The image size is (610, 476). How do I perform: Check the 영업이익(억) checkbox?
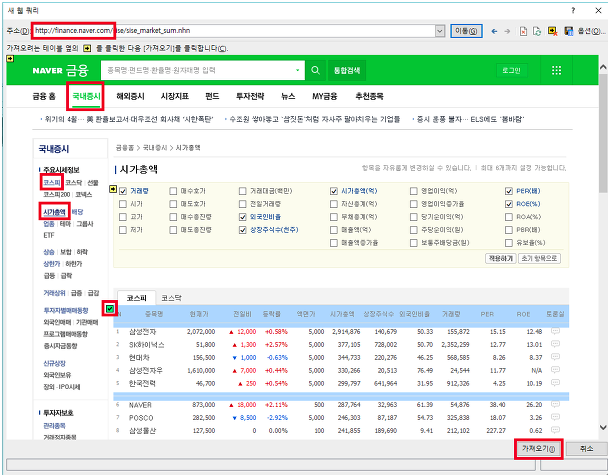(414, 191)
